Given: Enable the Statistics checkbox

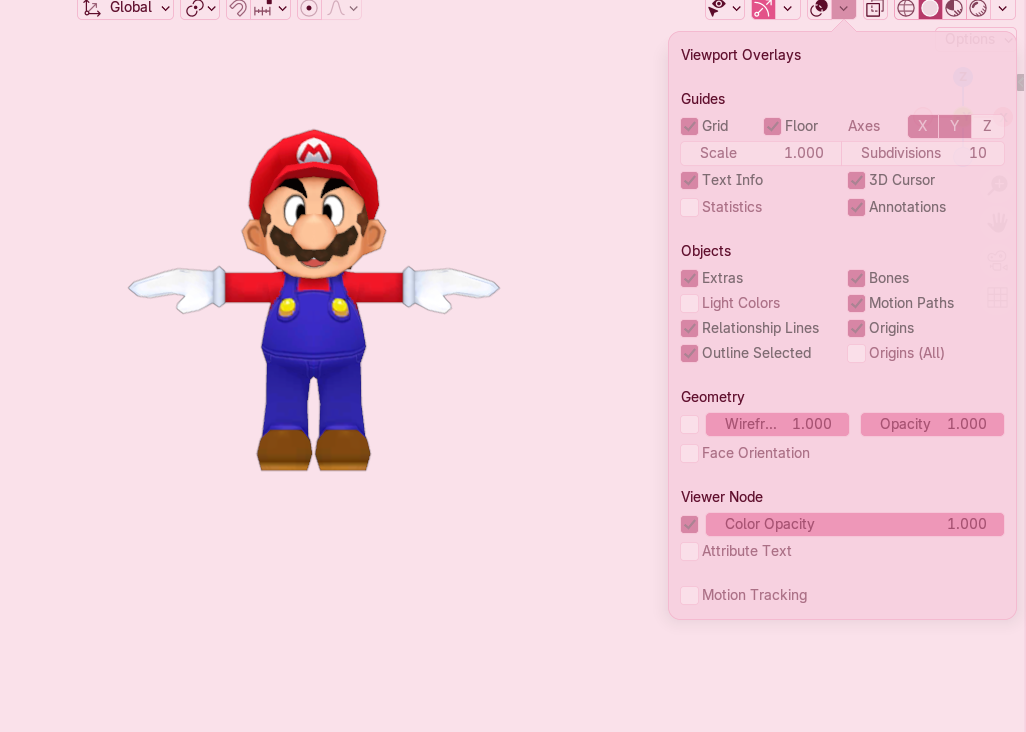Looking at the screenshot, I should pos(689,207).
